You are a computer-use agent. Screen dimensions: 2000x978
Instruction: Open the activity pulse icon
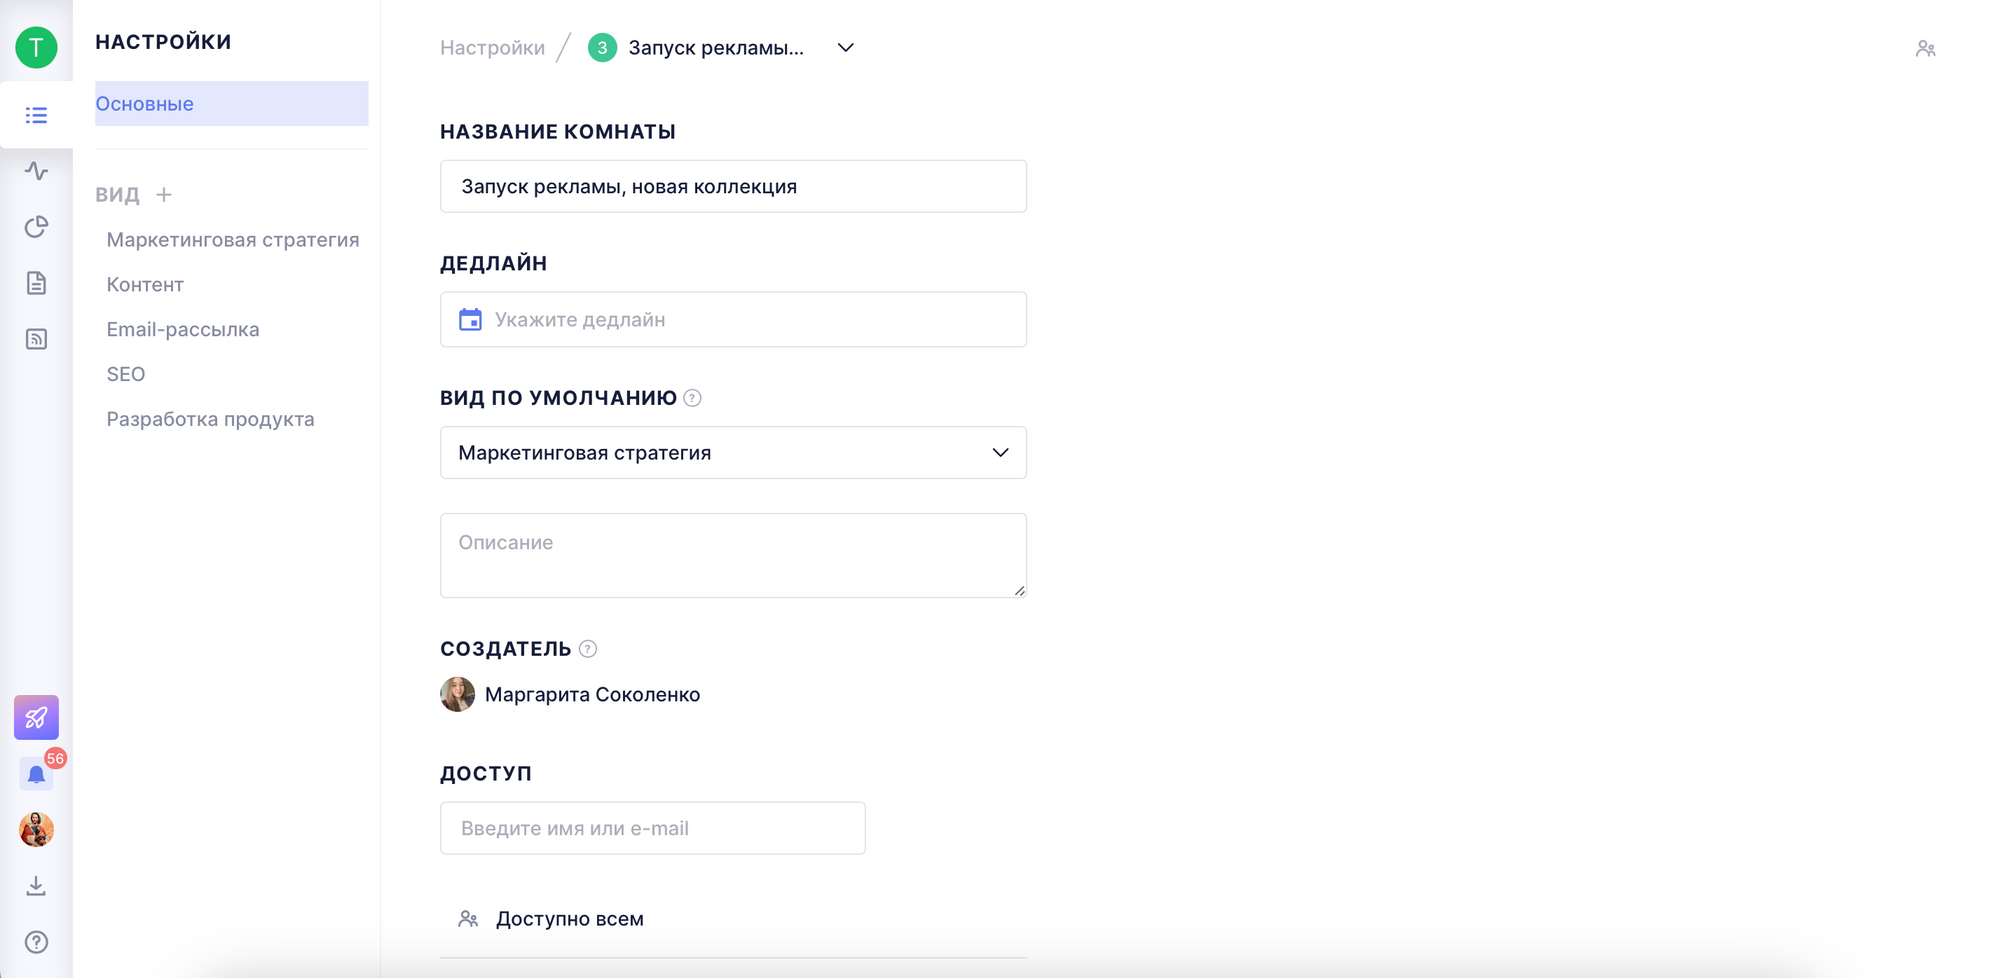tap(36, 171)
